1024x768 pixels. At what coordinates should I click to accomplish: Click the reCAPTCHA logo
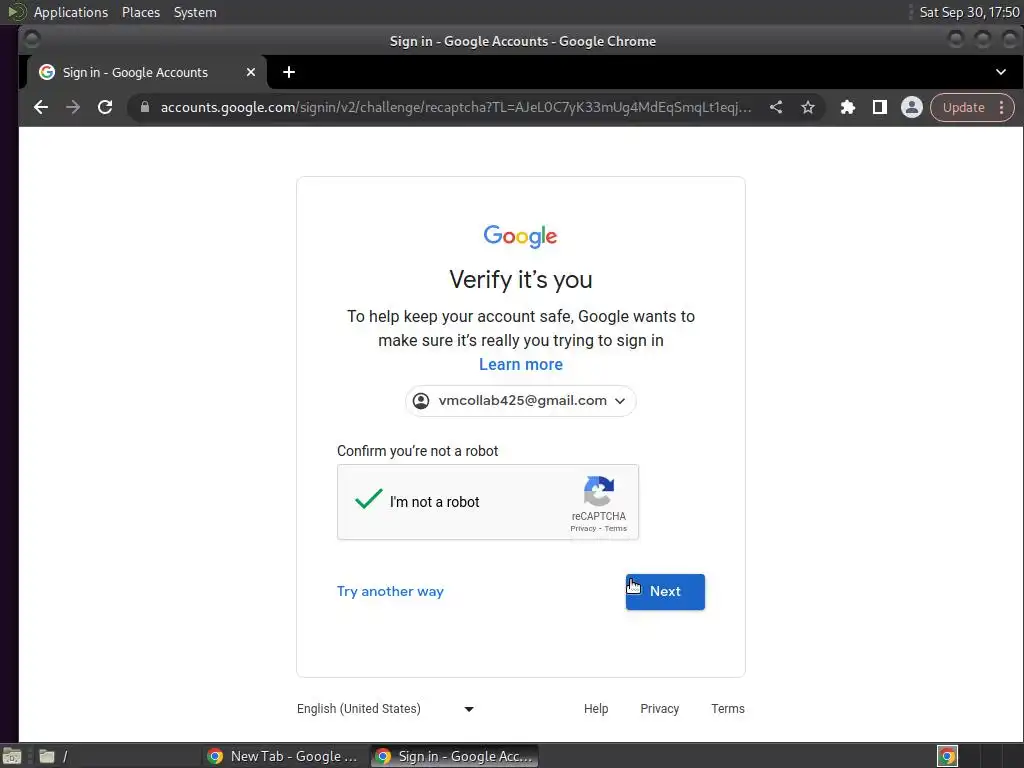pyautogui.click(x=599, y=491)
